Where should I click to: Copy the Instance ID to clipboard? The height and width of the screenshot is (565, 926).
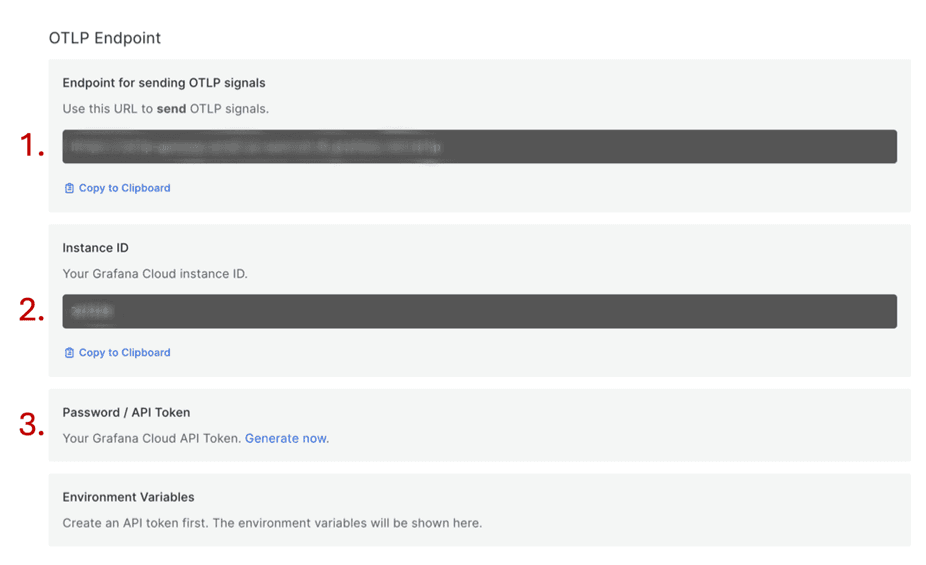124,353
